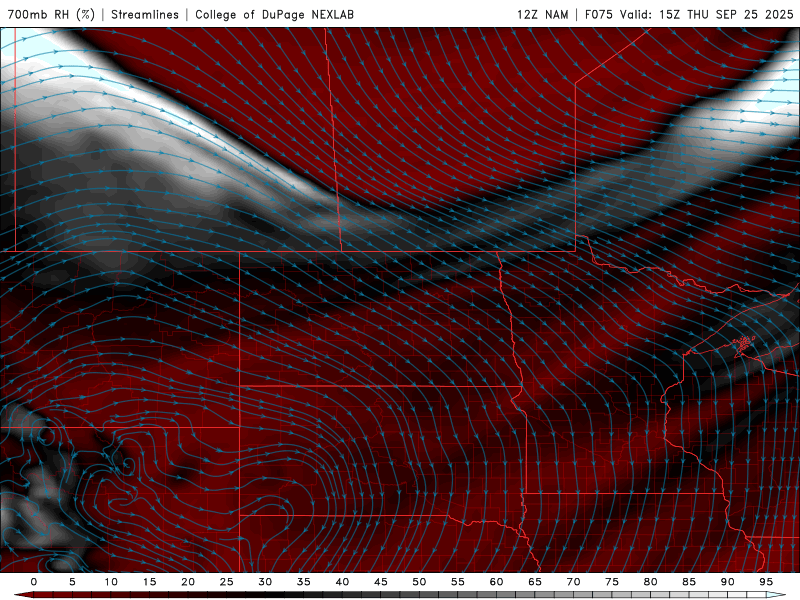
Task: Click the "F075" forecast hour text
Action: (598, 15)
